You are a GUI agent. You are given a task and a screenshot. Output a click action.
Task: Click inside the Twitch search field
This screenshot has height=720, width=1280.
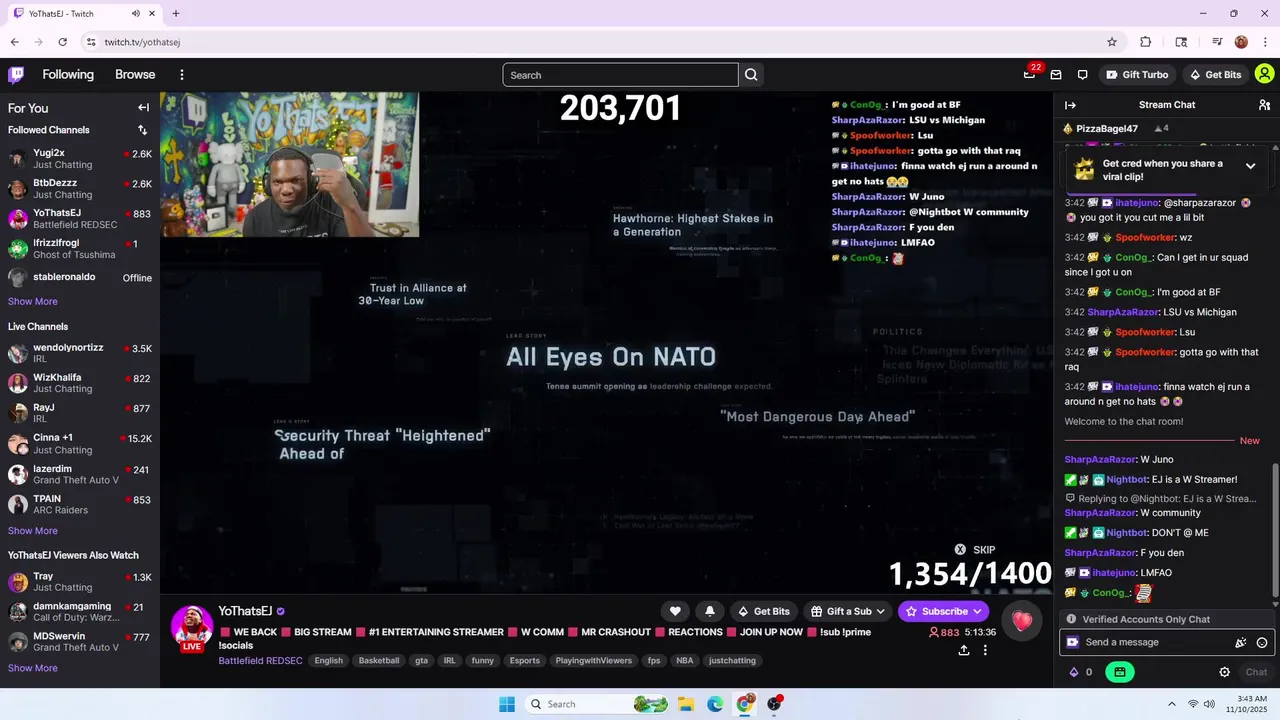620,75
